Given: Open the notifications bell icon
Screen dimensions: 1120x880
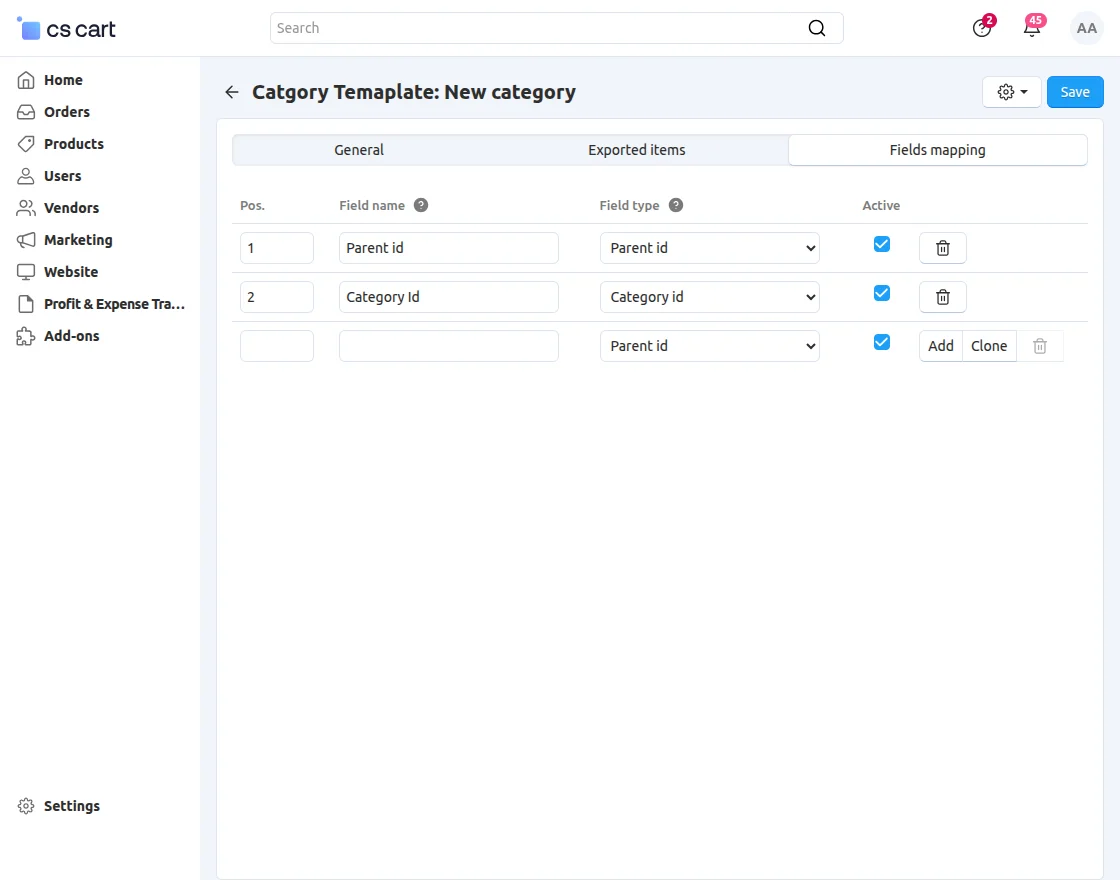Looking at the screenshot, I should pyautogui.click(x=1032, y=28).
